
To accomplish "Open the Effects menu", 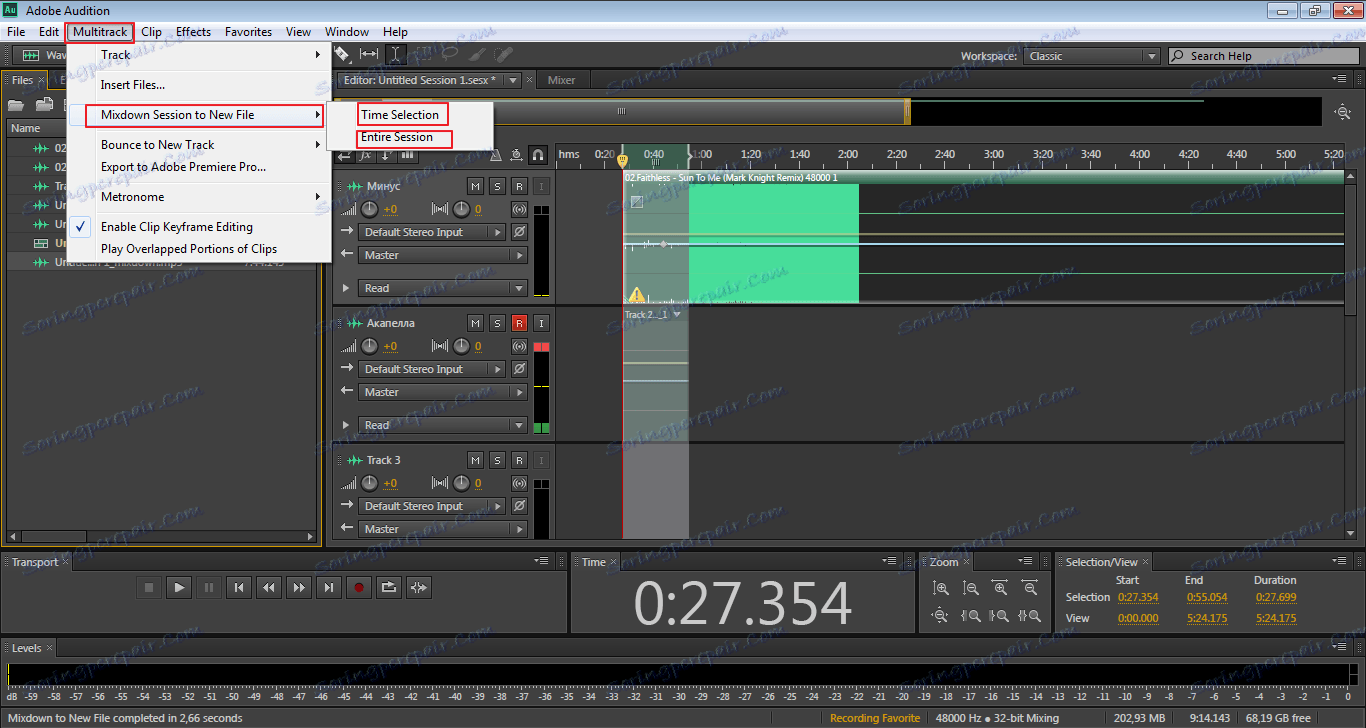I will click(193, 32).
